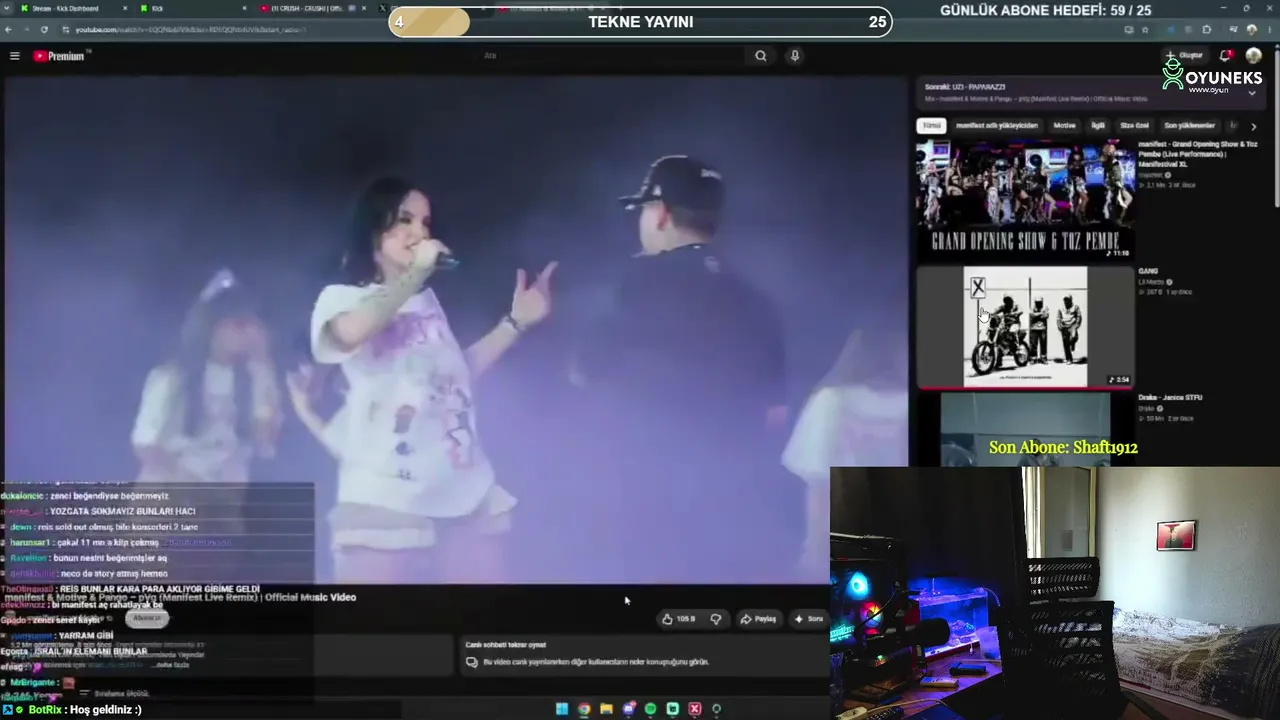This screenshot has width=1280, height=720.
Task: Open the ring-shaped taskbar app
Action: tap(716, 709)
